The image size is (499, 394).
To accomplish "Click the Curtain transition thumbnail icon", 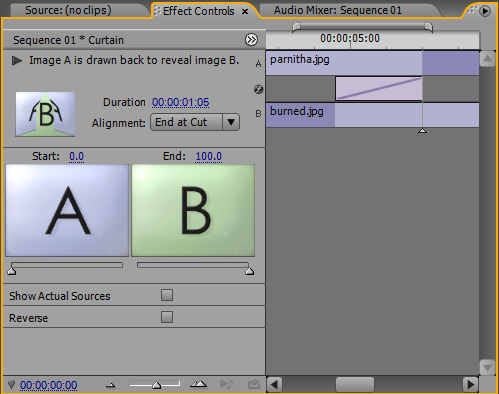I will click(x=45, y=114).
